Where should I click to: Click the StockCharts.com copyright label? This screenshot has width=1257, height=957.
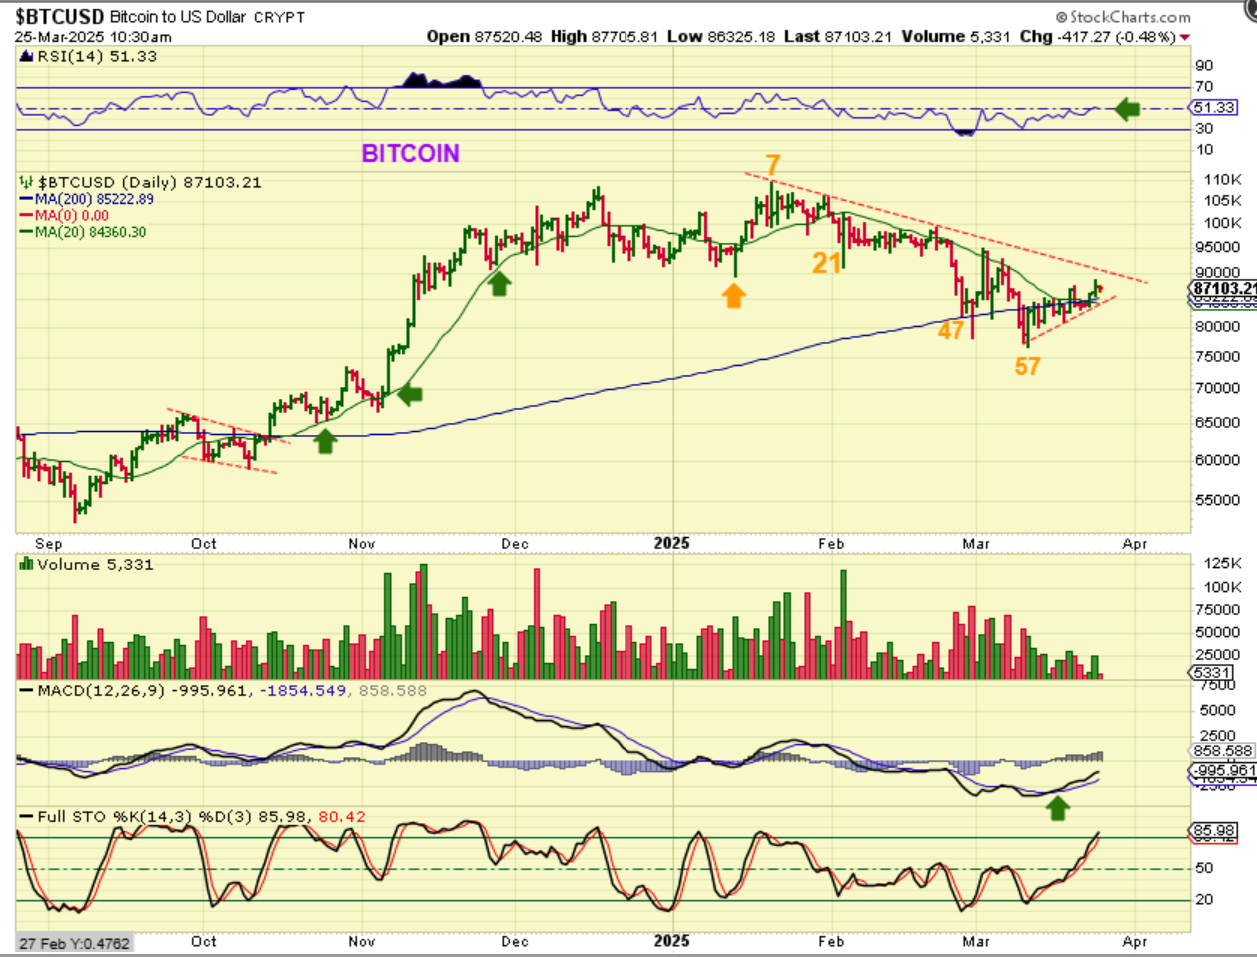[1123, 17]
